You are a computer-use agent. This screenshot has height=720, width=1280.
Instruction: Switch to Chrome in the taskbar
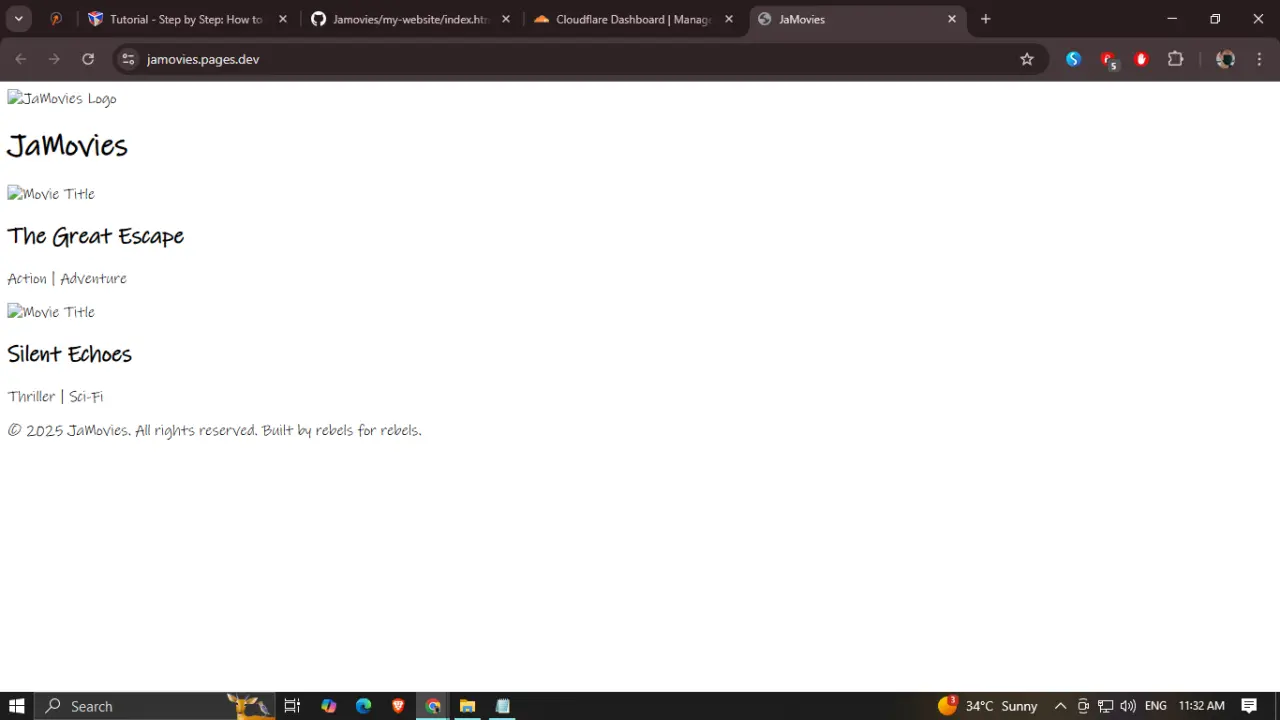click(x=433, y=706)
